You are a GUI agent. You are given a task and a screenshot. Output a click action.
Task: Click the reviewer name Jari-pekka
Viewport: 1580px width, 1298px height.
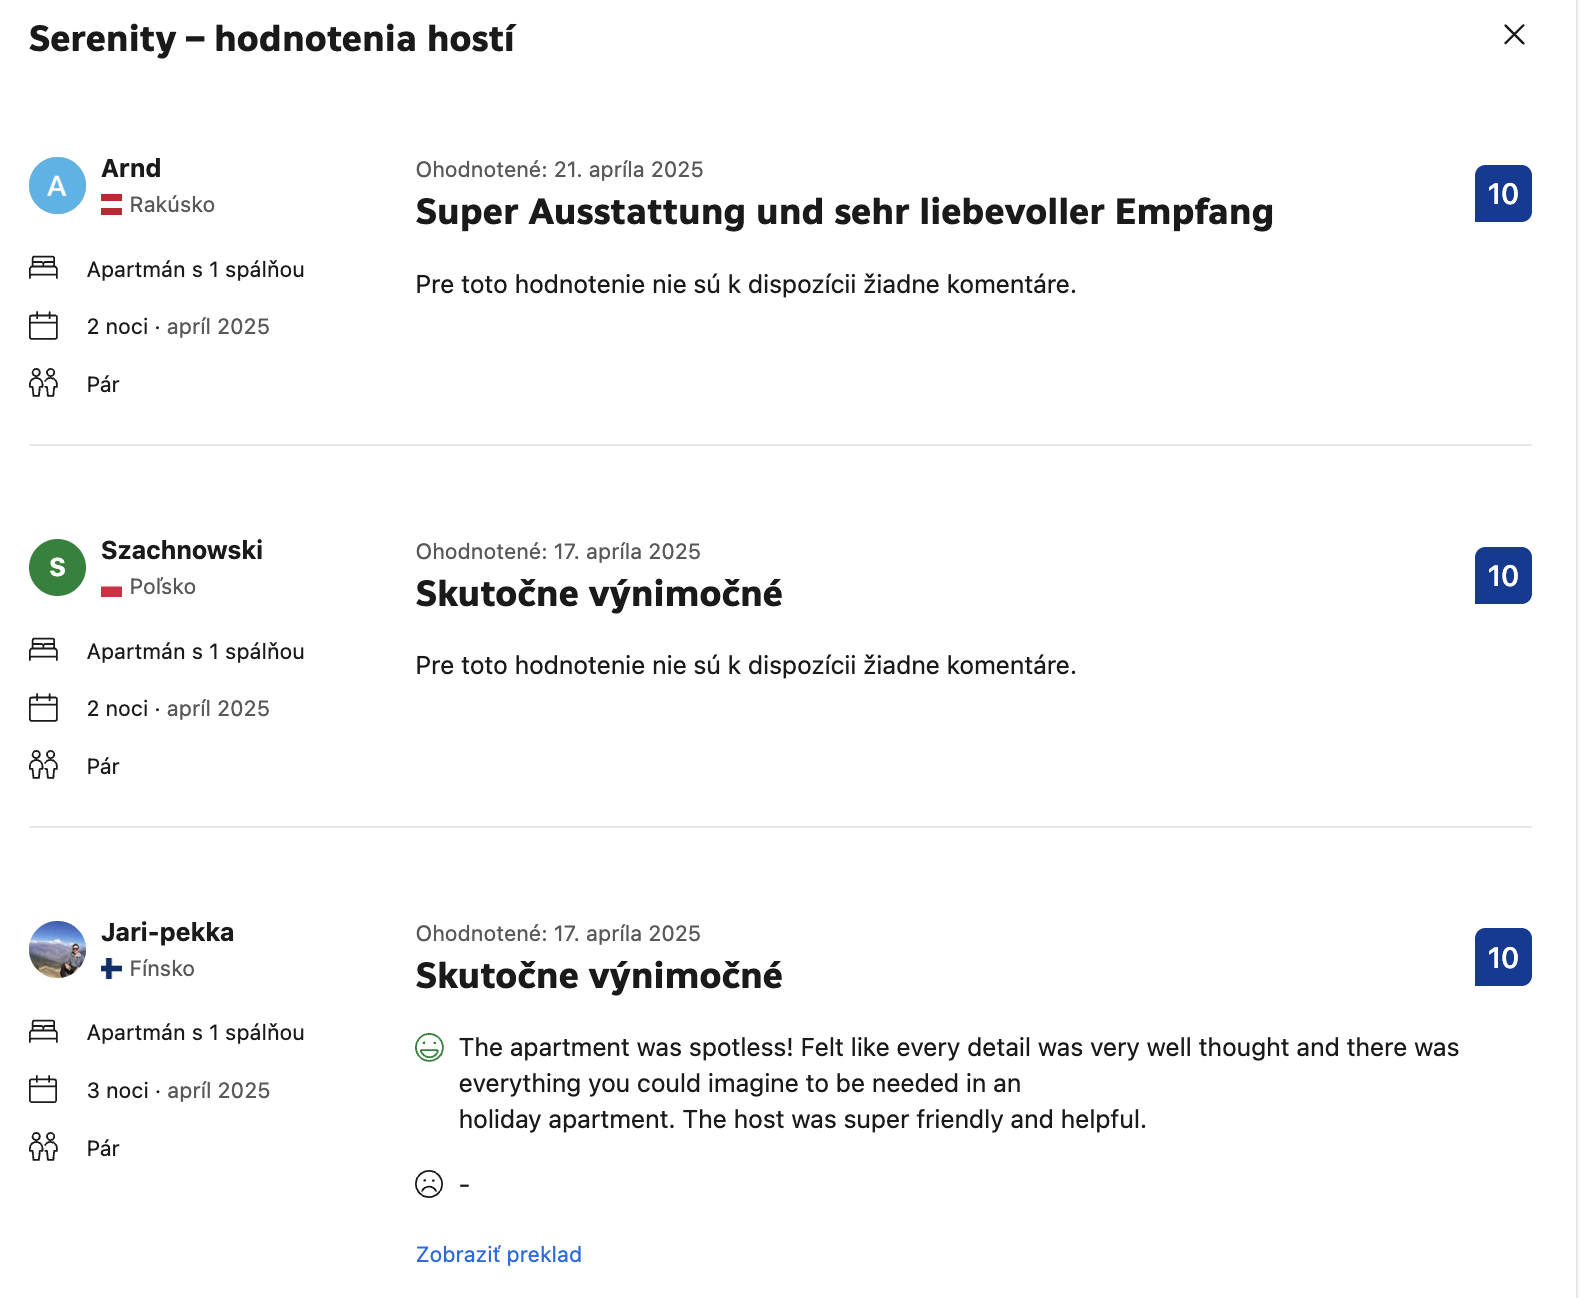point(167,932)
